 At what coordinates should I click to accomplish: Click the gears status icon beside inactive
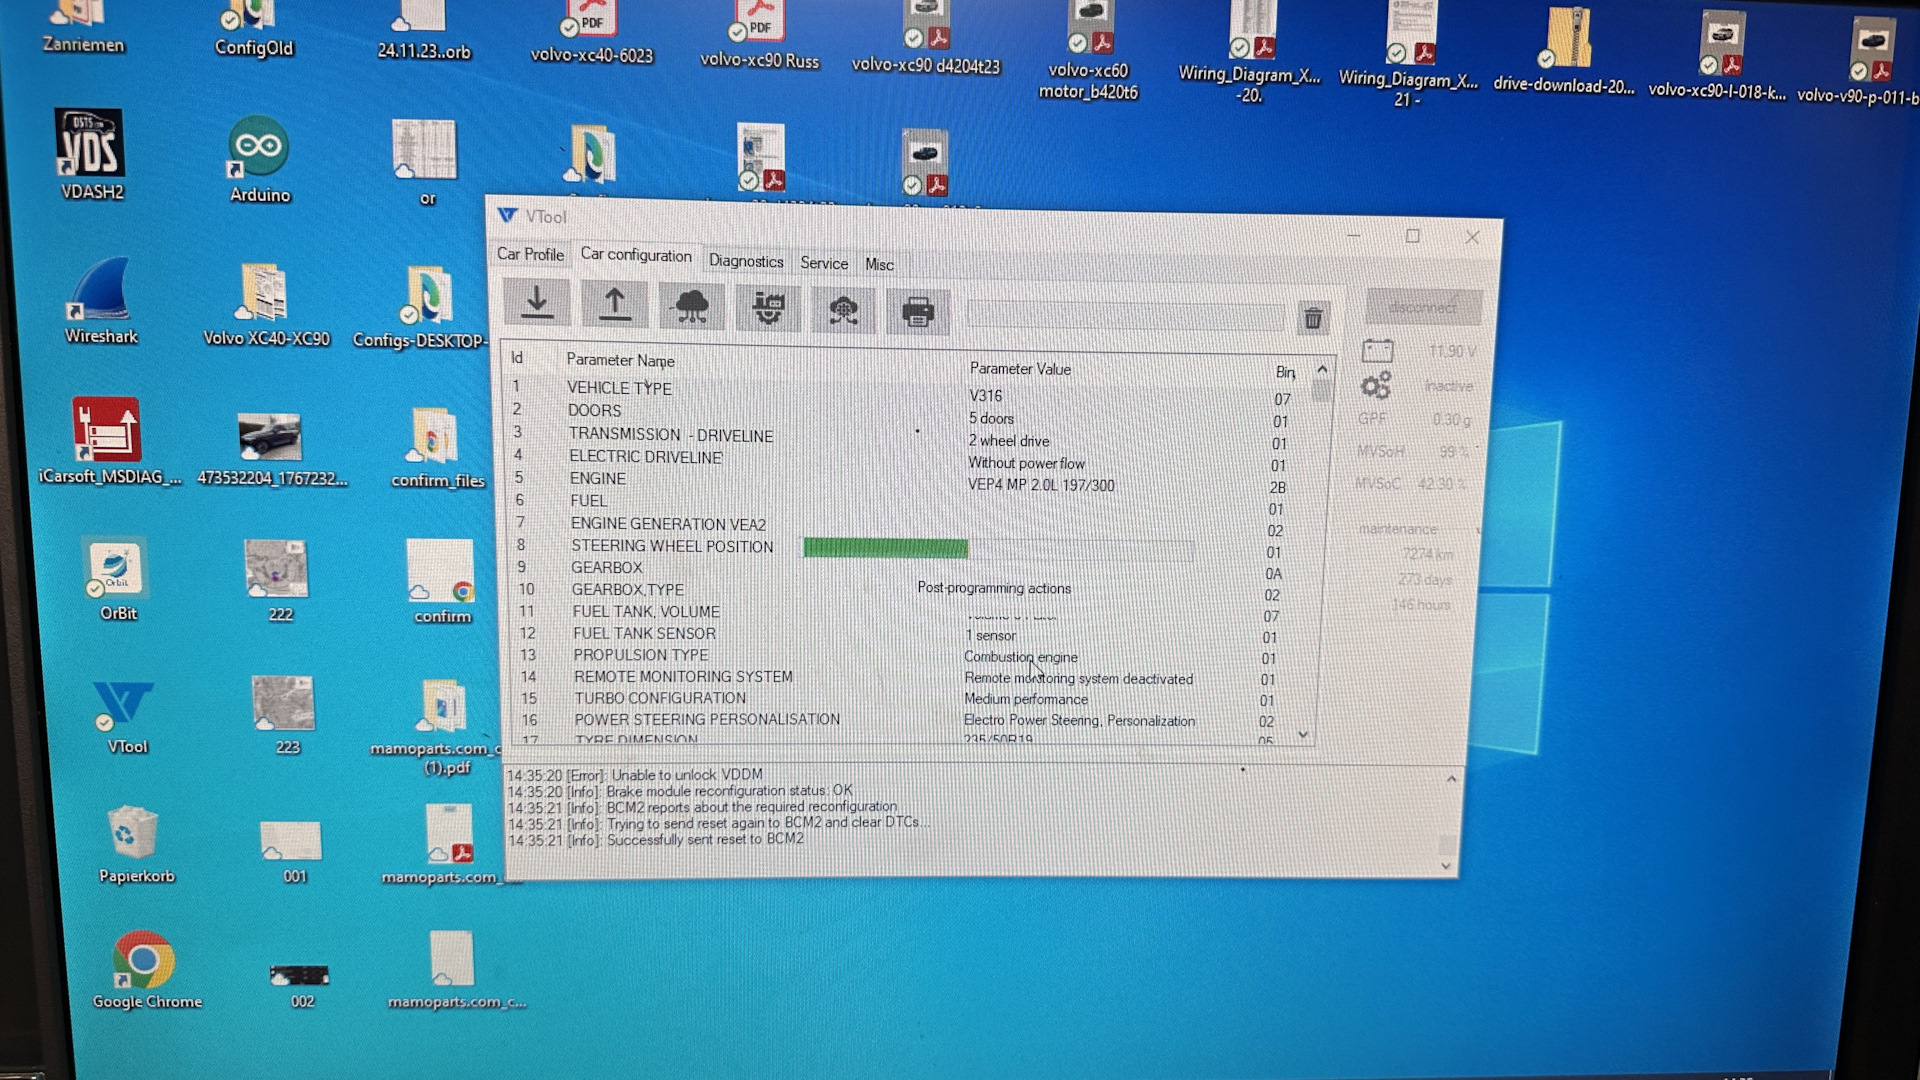[x=1376, y=385]
